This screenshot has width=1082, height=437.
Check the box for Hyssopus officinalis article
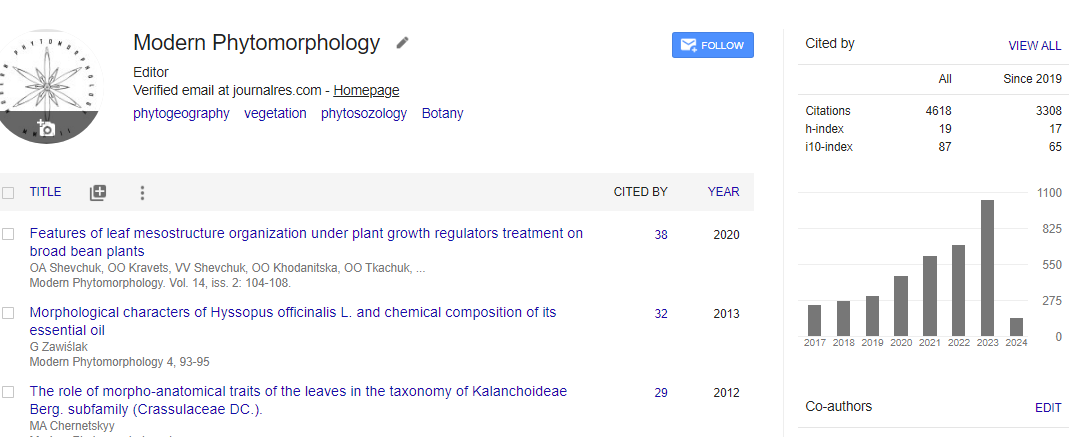point(9,313)
